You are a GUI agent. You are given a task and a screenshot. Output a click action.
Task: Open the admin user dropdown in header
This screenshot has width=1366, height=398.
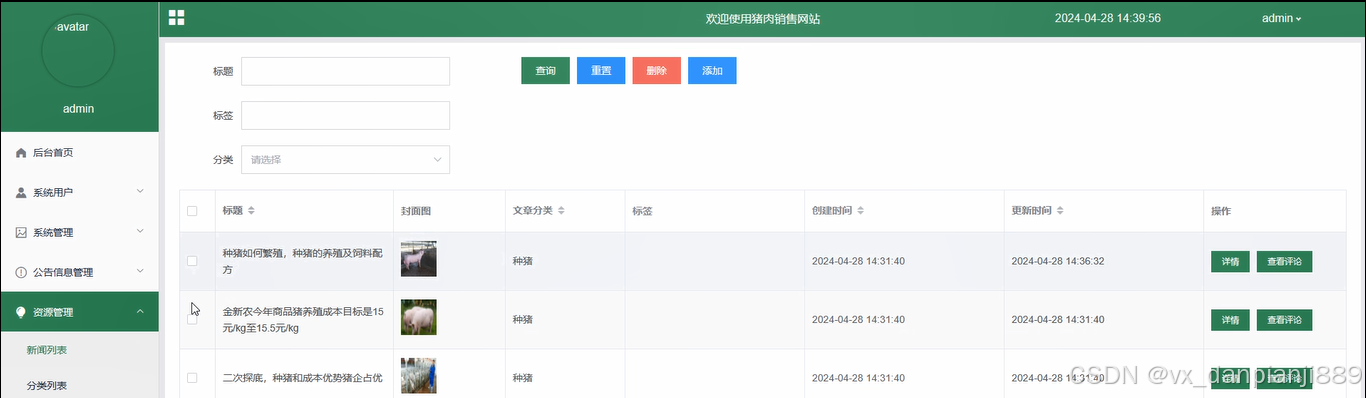pos(1281,18)
